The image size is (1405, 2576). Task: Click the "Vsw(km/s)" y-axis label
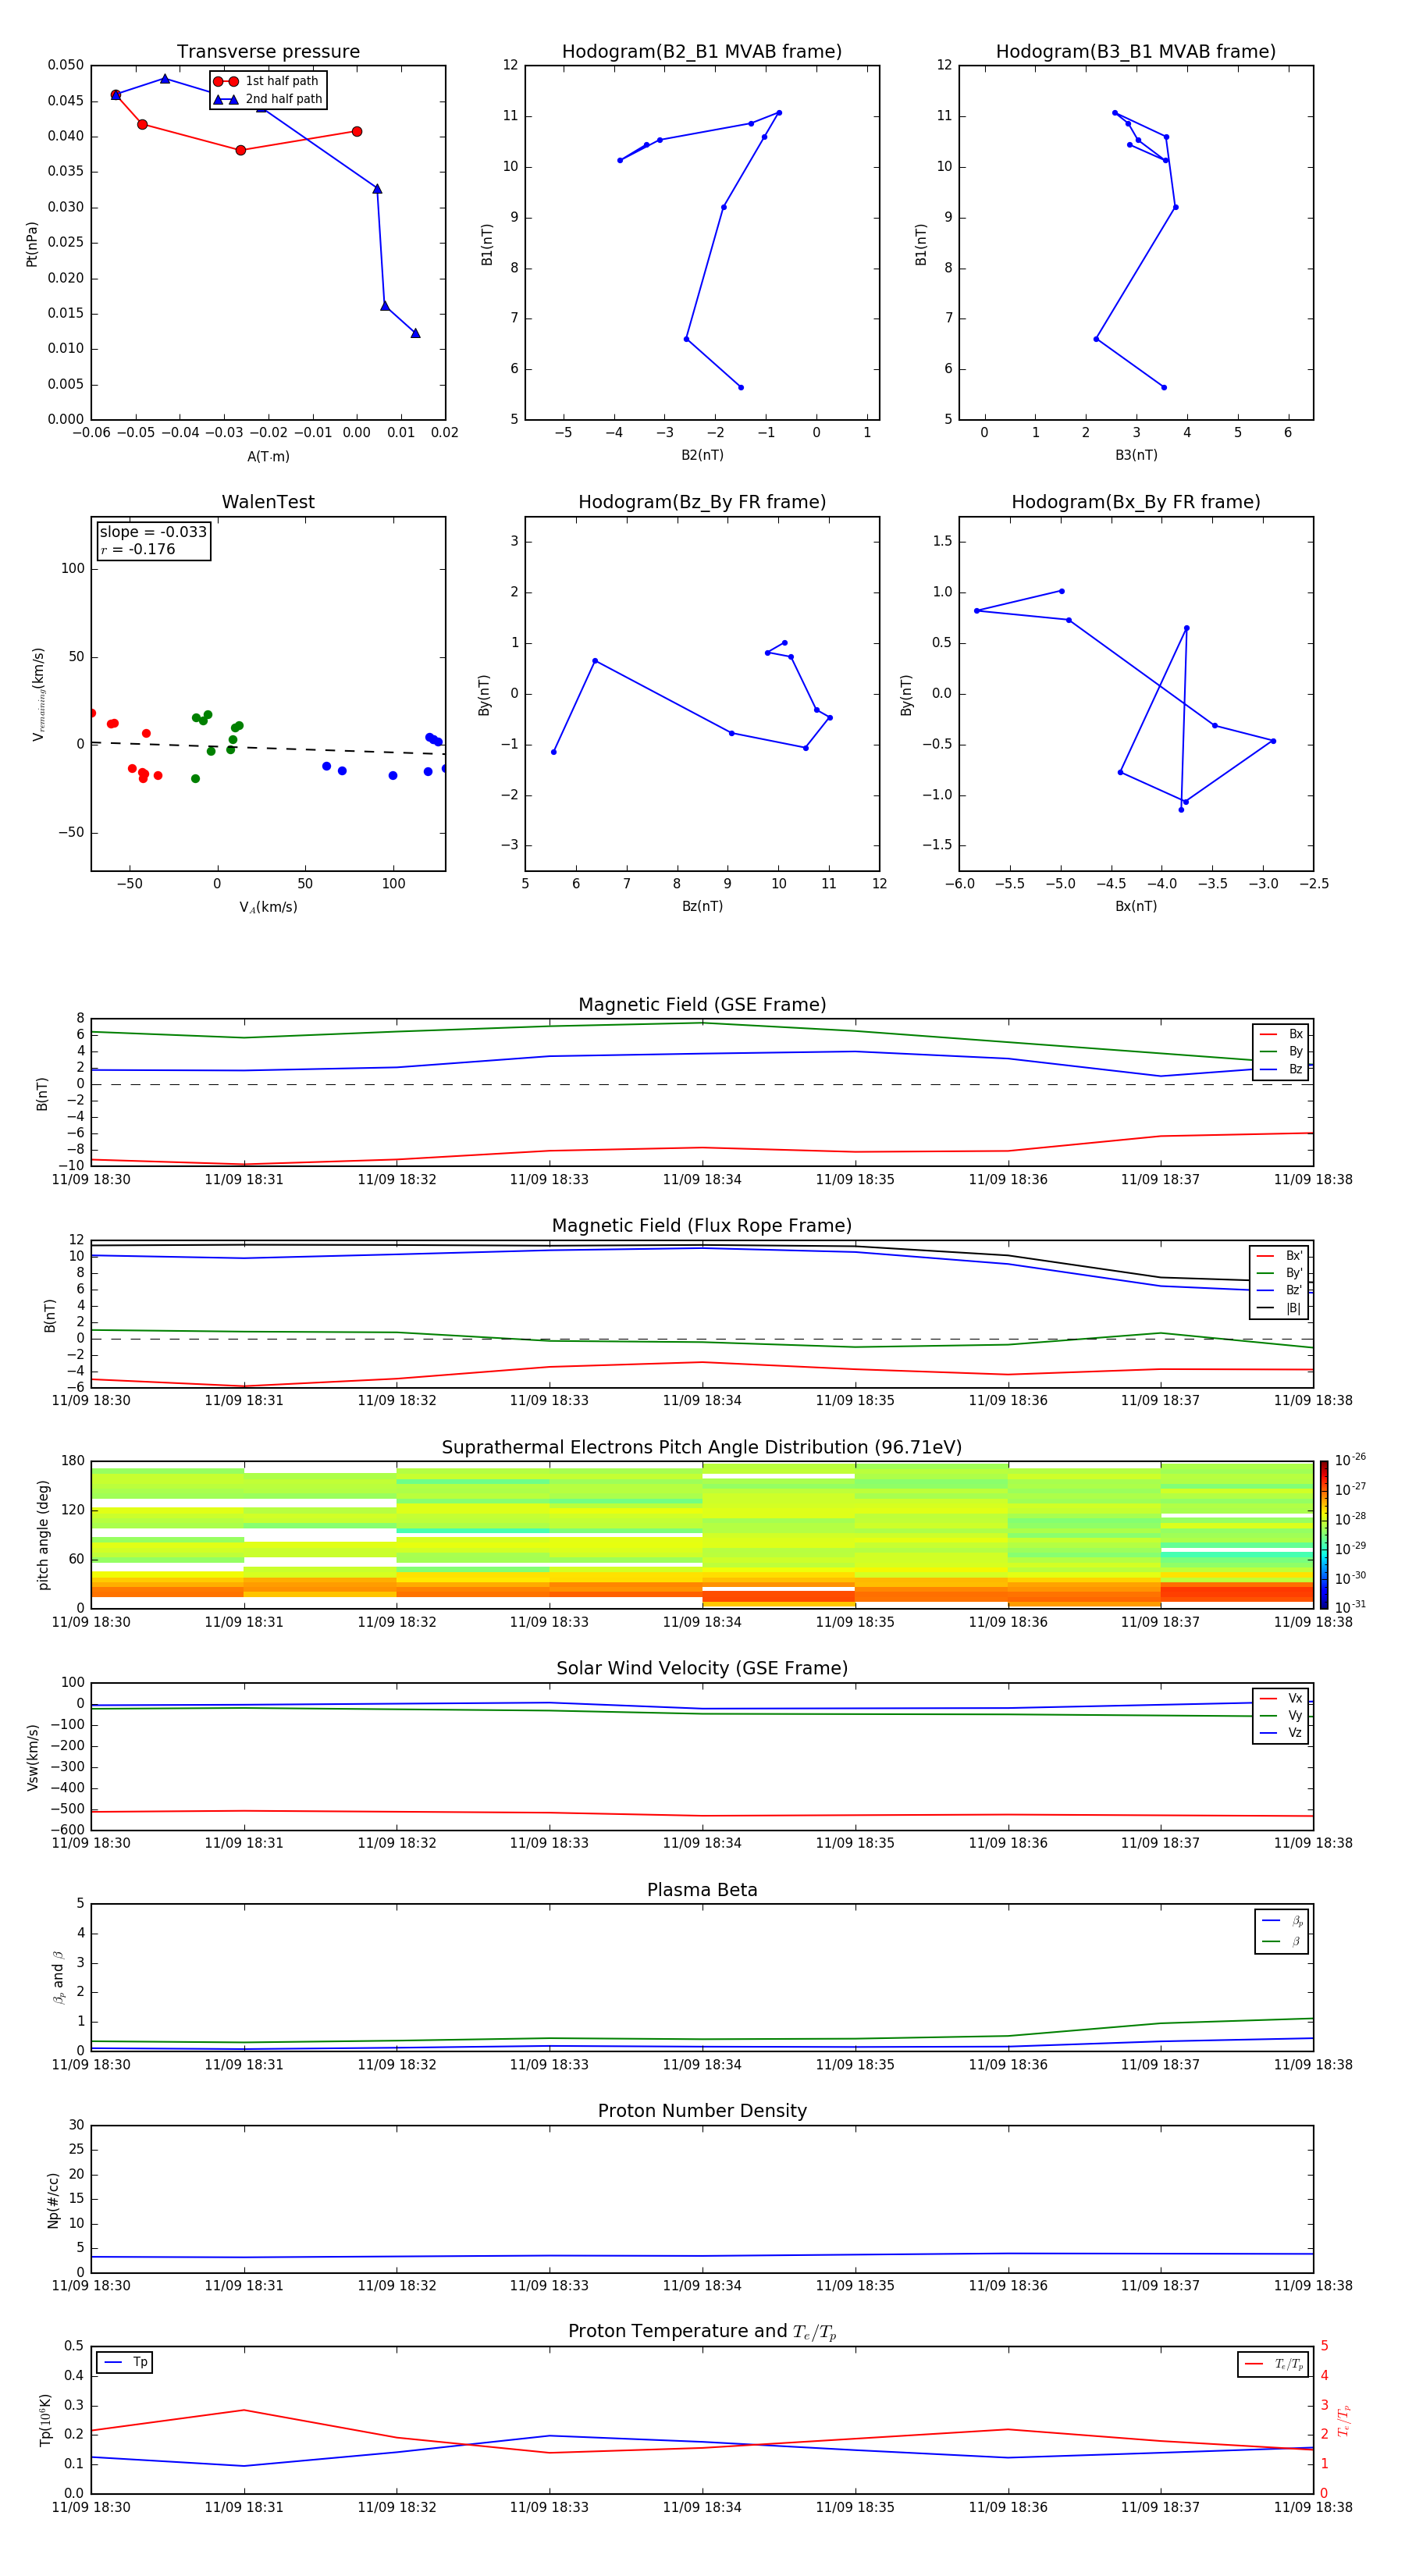click(33, 1757)
